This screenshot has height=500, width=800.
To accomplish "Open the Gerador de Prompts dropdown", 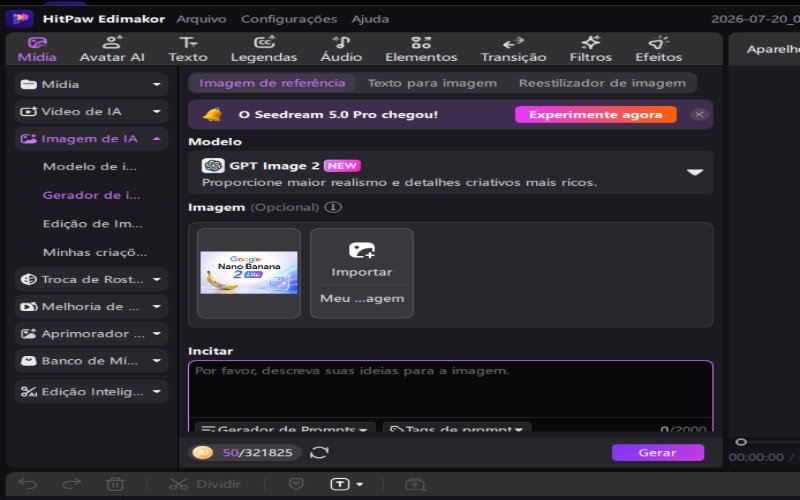I will [285, 429].
